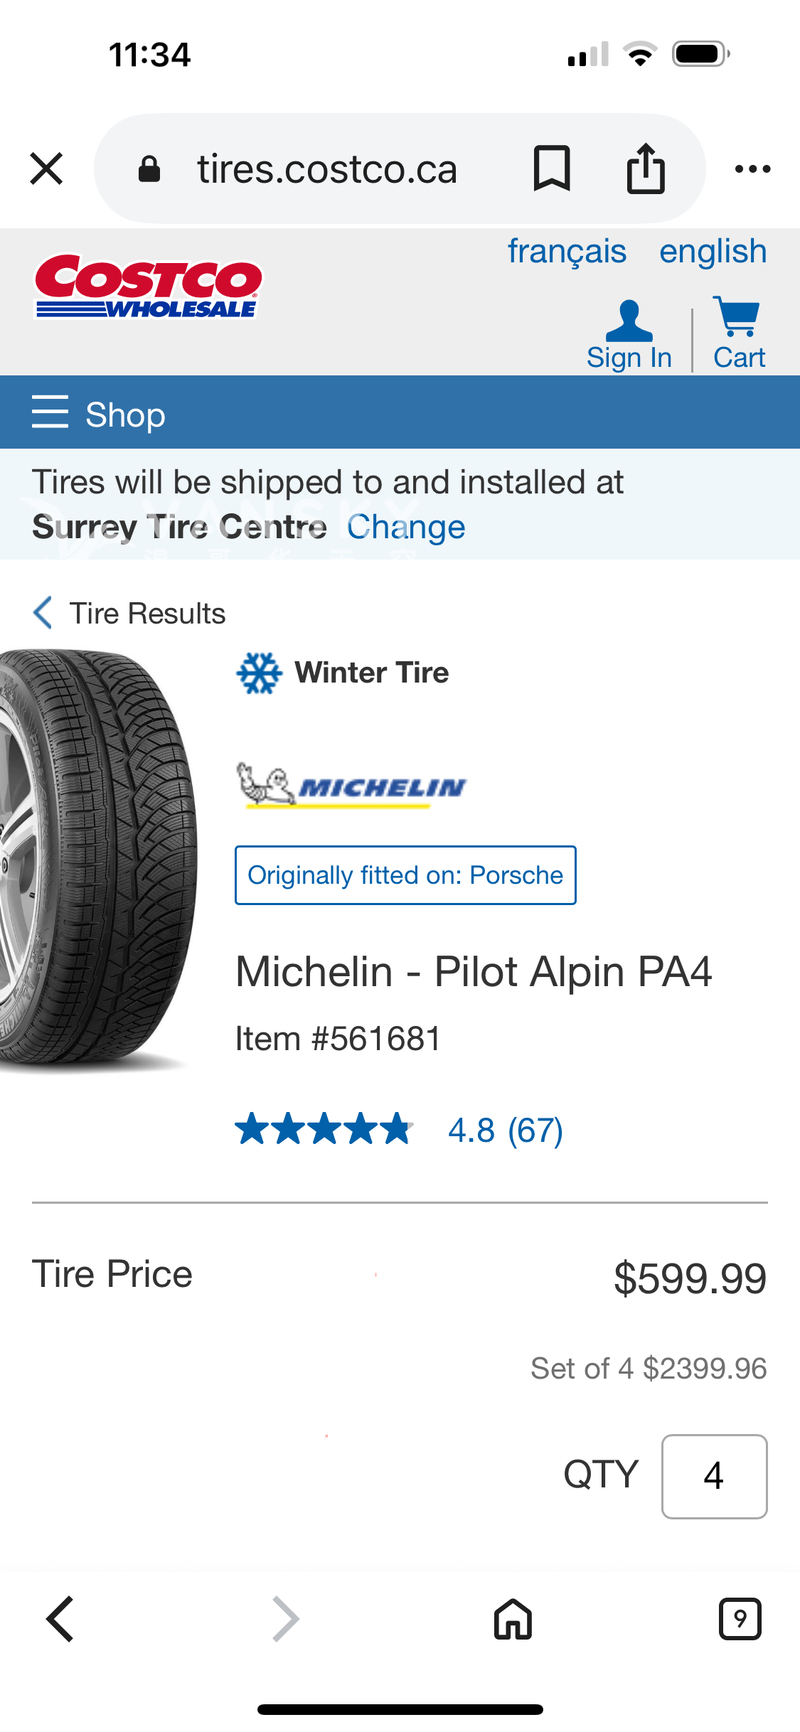
Task: Tap the QTY quantity field
Action: pos(714,1476)
